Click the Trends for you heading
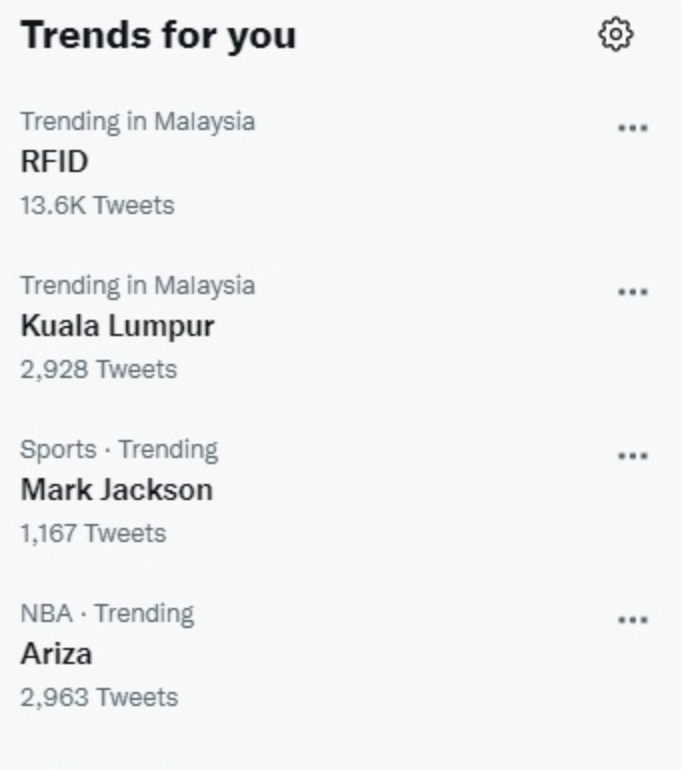The width and height of the screenshot is (682, 770). [158, 35]
